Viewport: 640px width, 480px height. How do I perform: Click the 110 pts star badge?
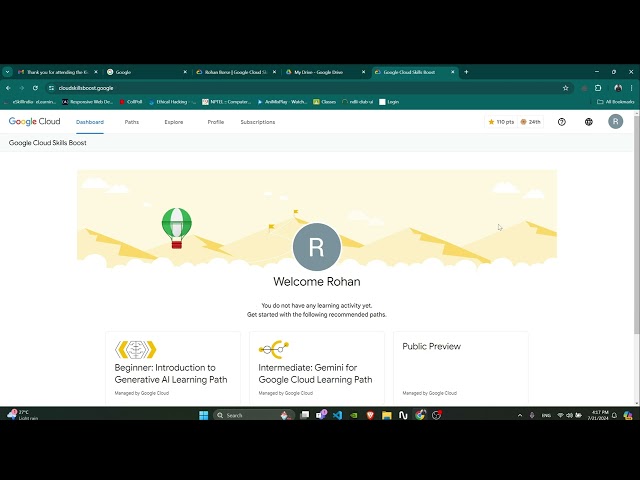pyautogui.click(x=501, y=122)
